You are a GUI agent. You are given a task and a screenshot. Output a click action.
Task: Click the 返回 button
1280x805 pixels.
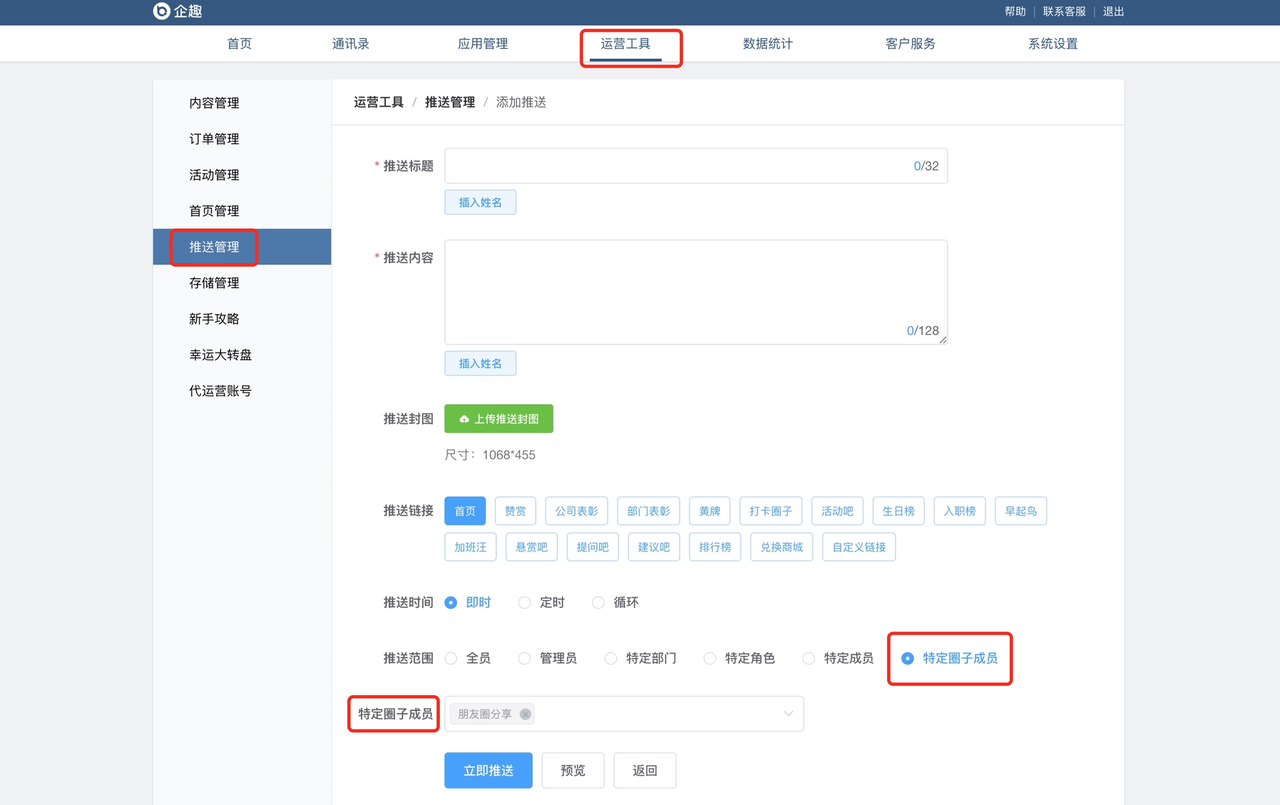(645, 771)
